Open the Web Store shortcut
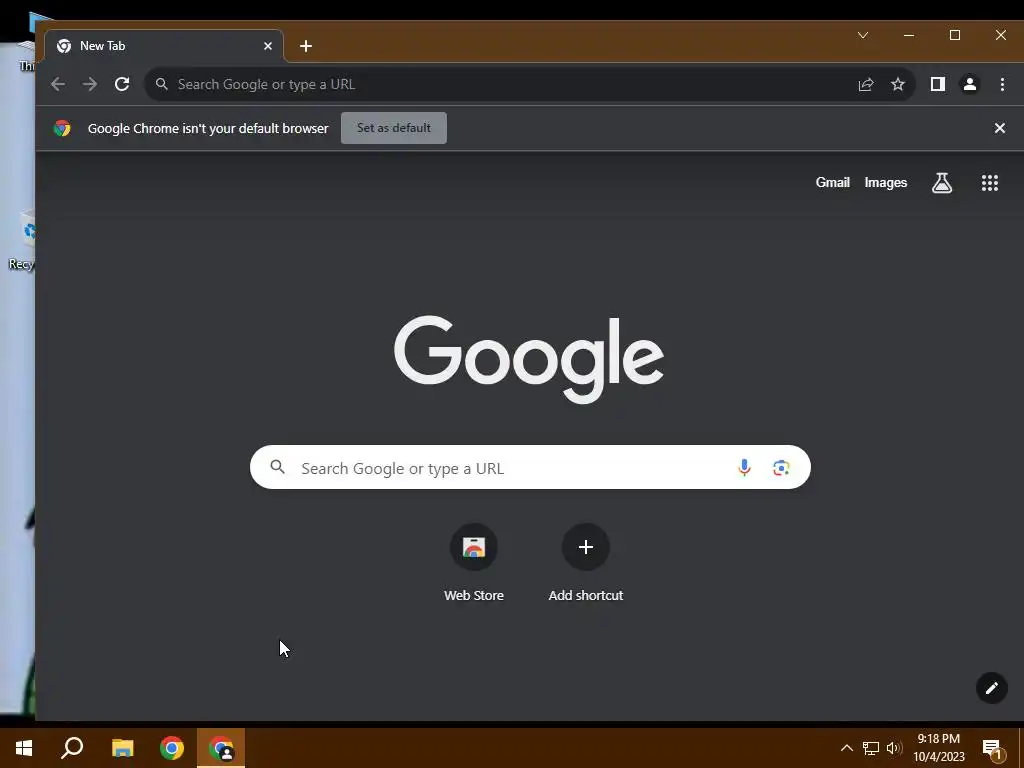Viewport: 1024px width, 768px height. click(474, 563)
